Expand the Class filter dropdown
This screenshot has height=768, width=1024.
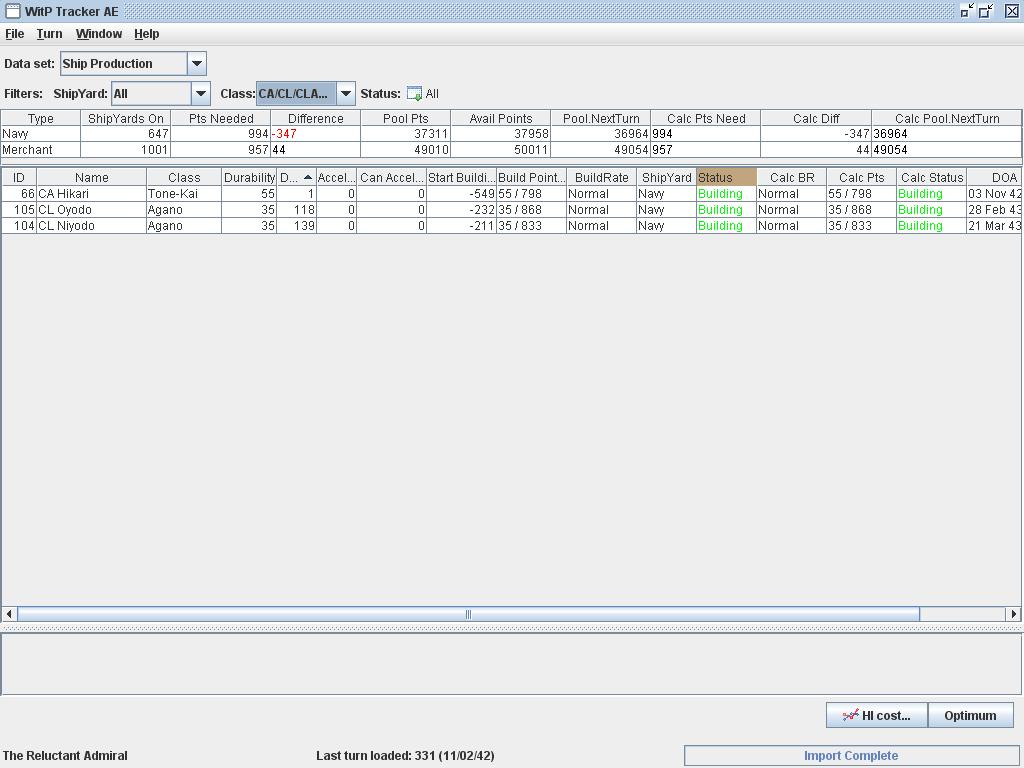(x=346, y=93)
